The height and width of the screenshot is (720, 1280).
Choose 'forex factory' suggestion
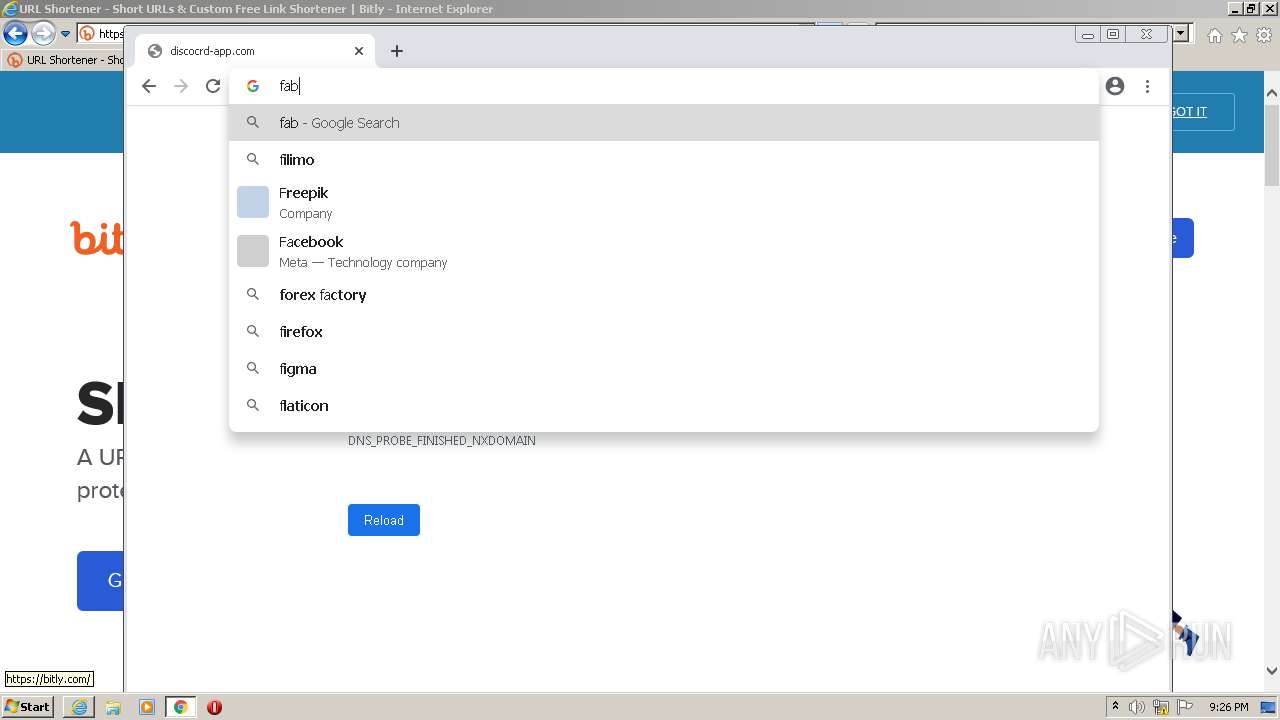tap(664, 295)
